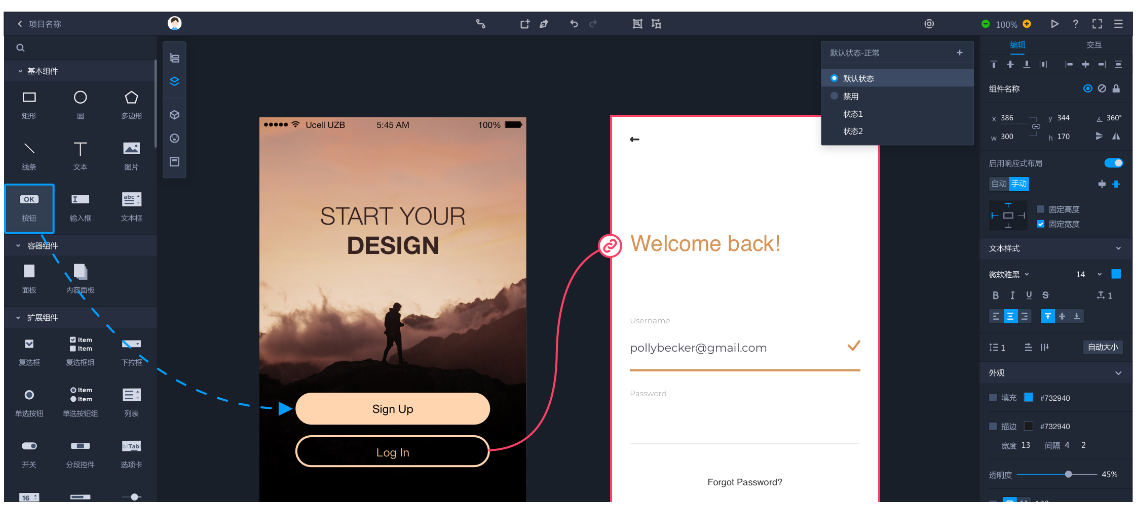Toggle the responsive layout (启用响应式布局) switch
This screenshot has width=1138, height=508.
[1113, 163]
